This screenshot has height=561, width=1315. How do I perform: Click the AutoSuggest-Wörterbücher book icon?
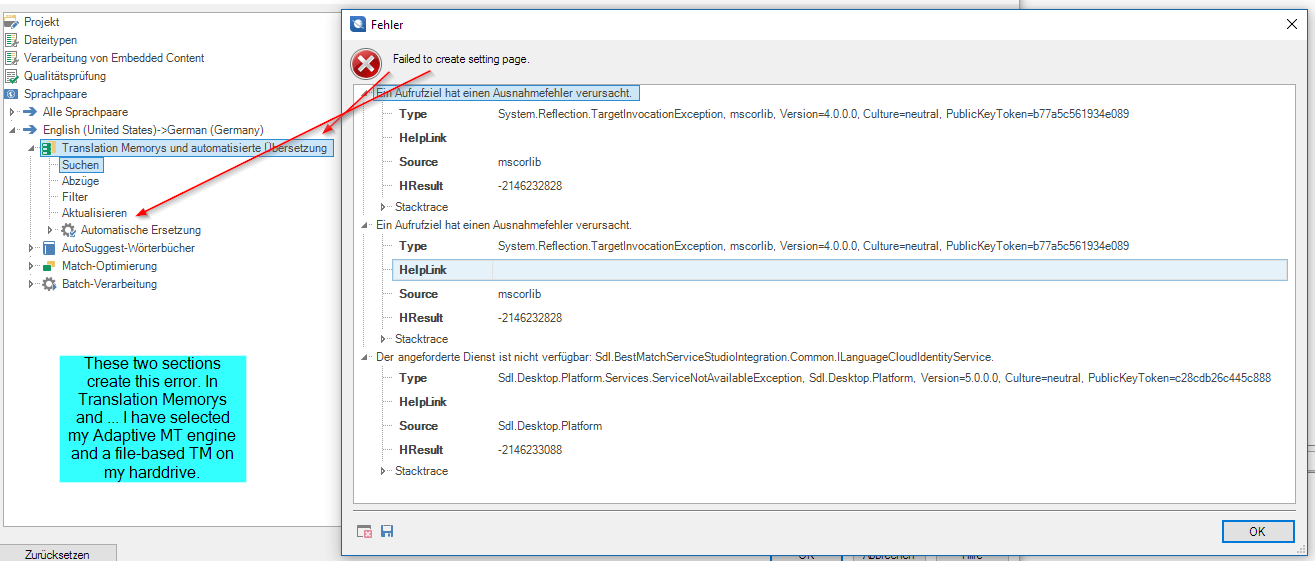(x=49, y=248)
